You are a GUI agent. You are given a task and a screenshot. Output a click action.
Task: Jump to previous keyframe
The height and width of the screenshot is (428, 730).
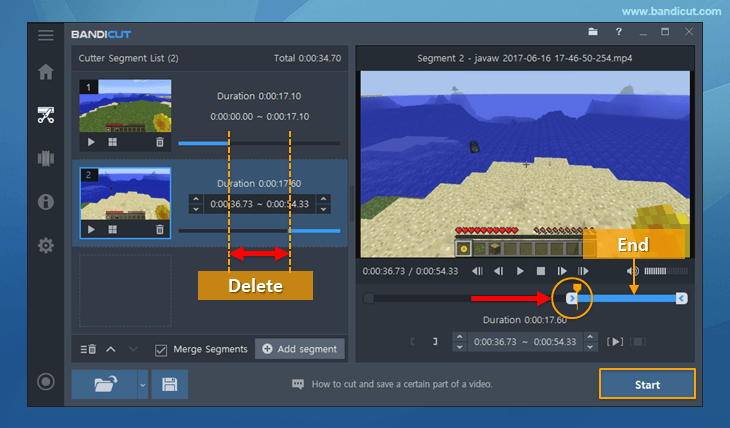point(477,271)
